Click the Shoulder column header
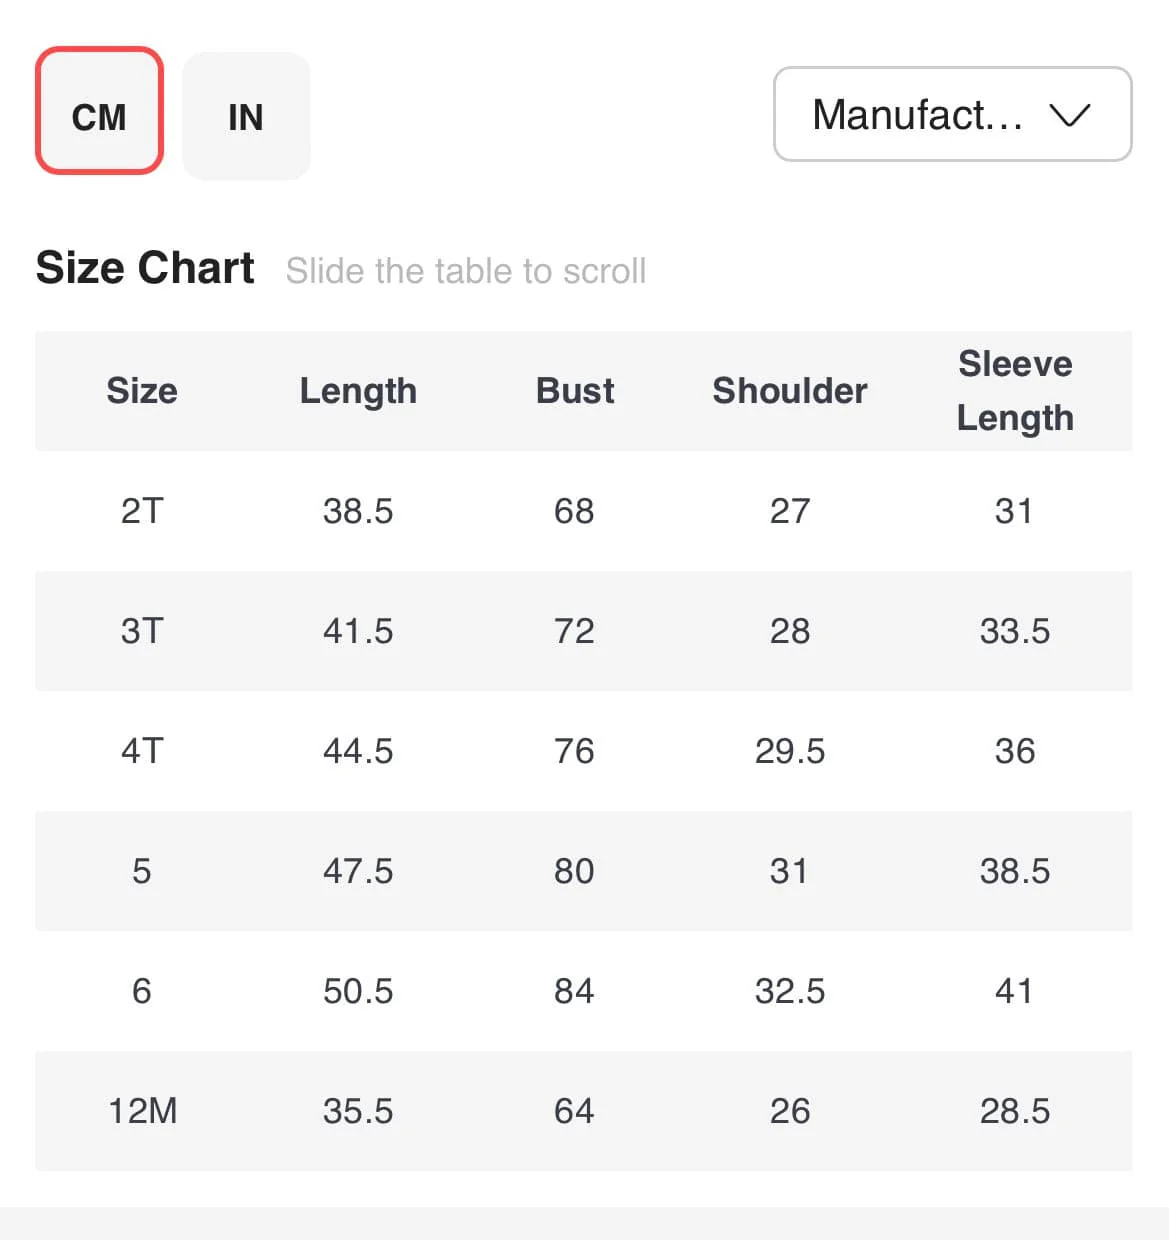 790,390
